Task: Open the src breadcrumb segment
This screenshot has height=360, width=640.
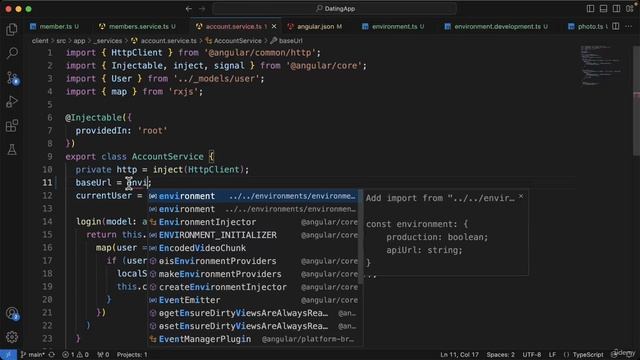Action: coord(61,41)
